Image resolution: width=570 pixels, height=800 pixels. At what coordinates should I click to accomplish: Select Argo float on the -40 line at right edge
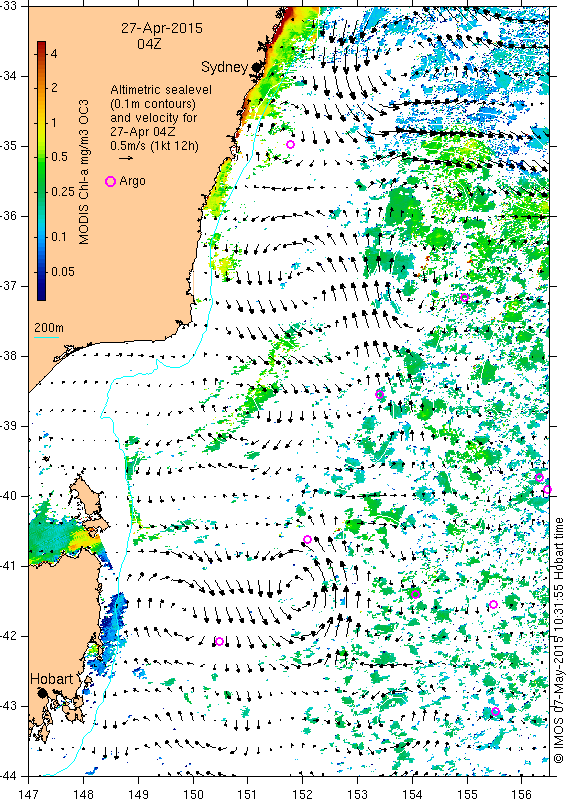point(547,490)
